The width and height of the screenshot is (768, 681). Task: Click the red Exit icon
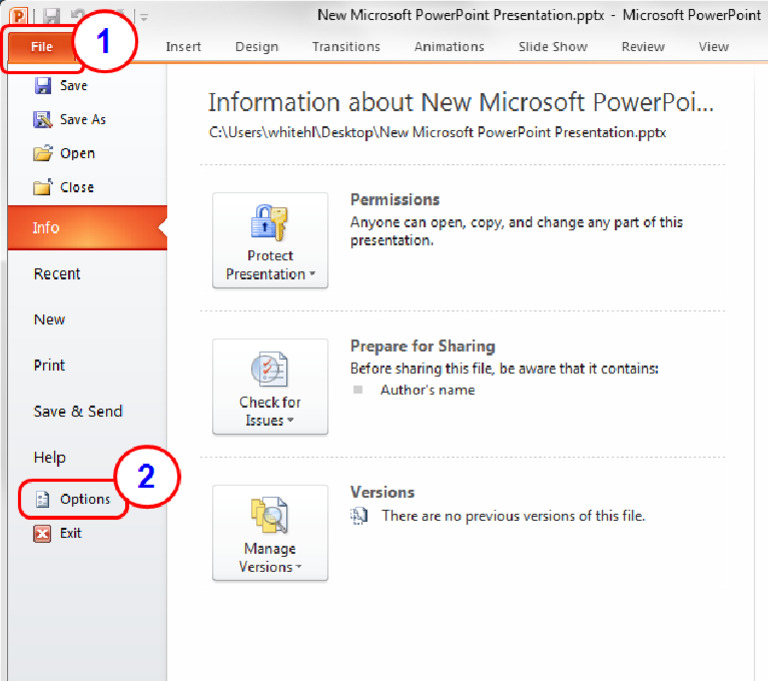pos(42,533)
